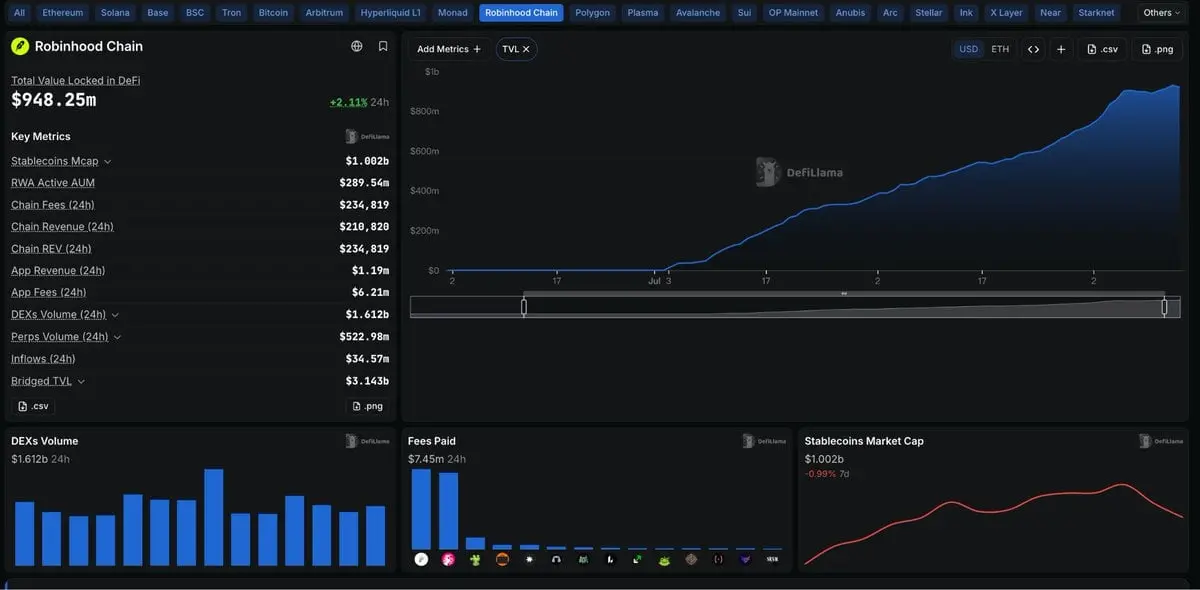Export Key Metrics as .csv
The image size is (1200, 590).
pos(33,406)
